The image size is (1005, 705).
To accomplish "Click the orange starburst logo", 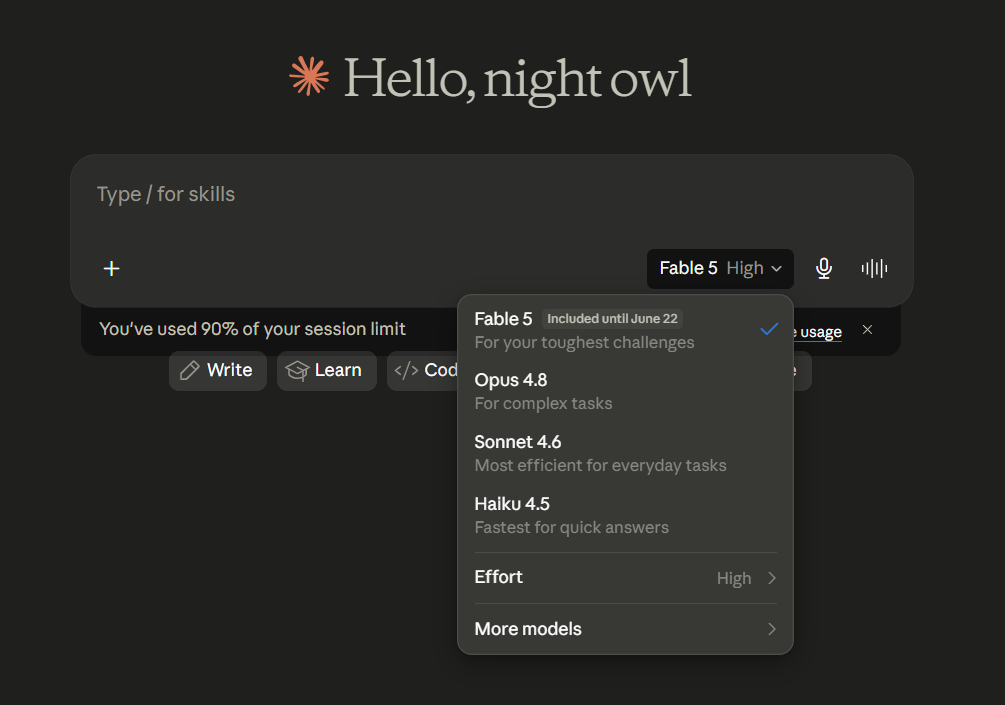I will point(309,76).
